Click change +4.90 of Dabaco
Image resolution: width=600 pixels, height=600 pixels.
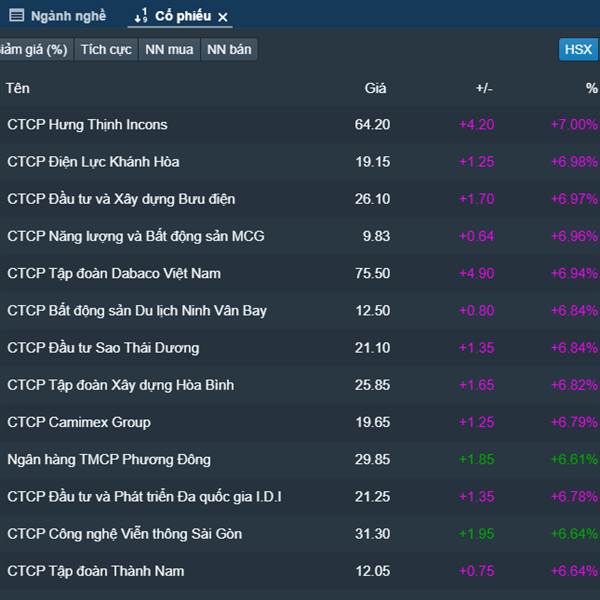click(476, 273)
